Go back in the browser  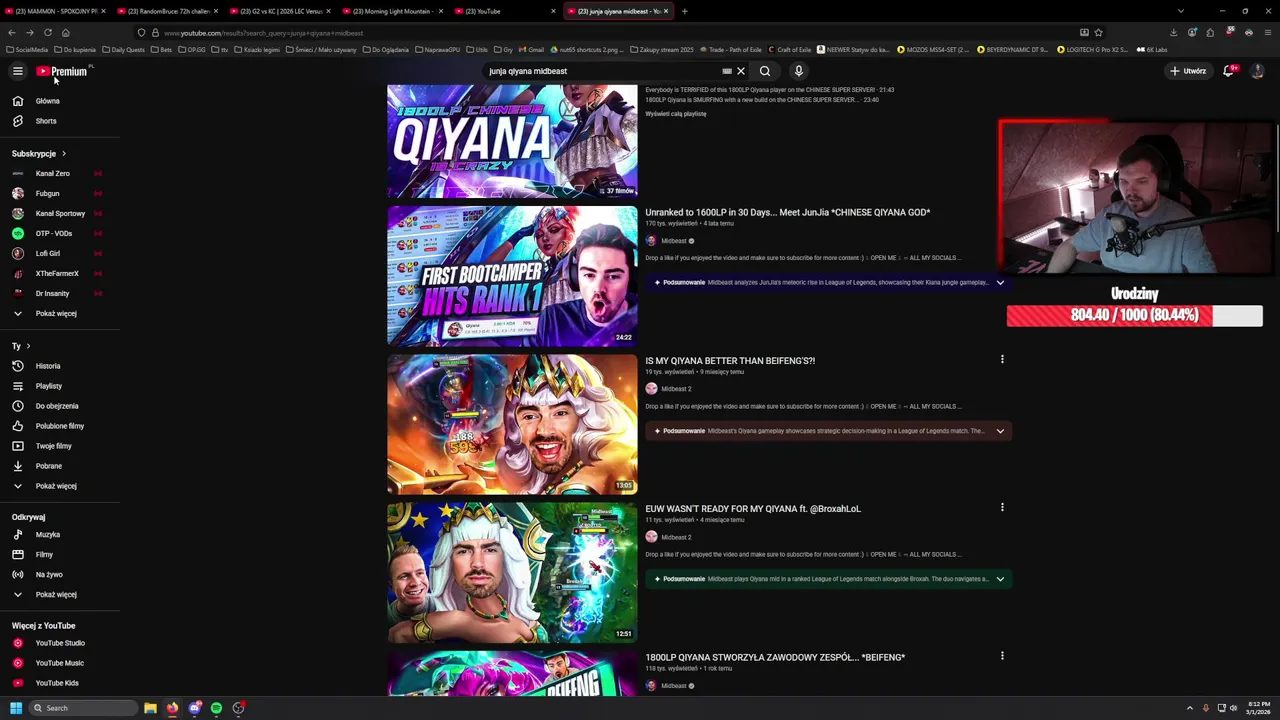coord(12,33)
